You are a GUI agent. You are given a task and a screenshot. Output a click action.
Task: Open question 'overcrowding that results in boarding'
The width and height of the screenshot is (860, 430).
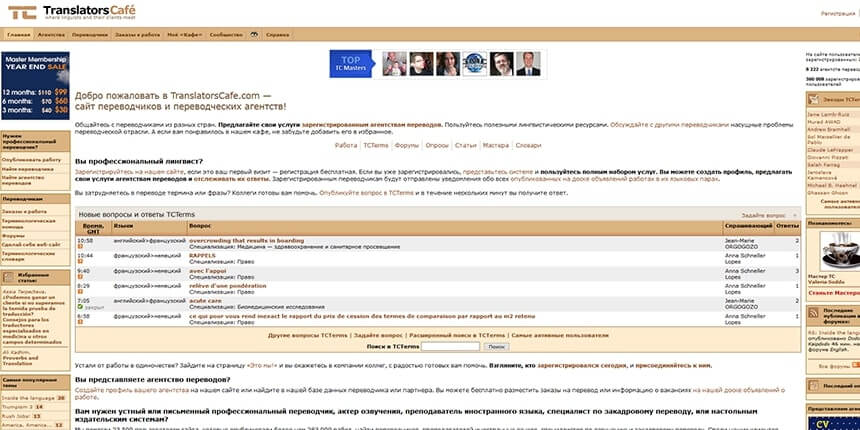point(246,240)
